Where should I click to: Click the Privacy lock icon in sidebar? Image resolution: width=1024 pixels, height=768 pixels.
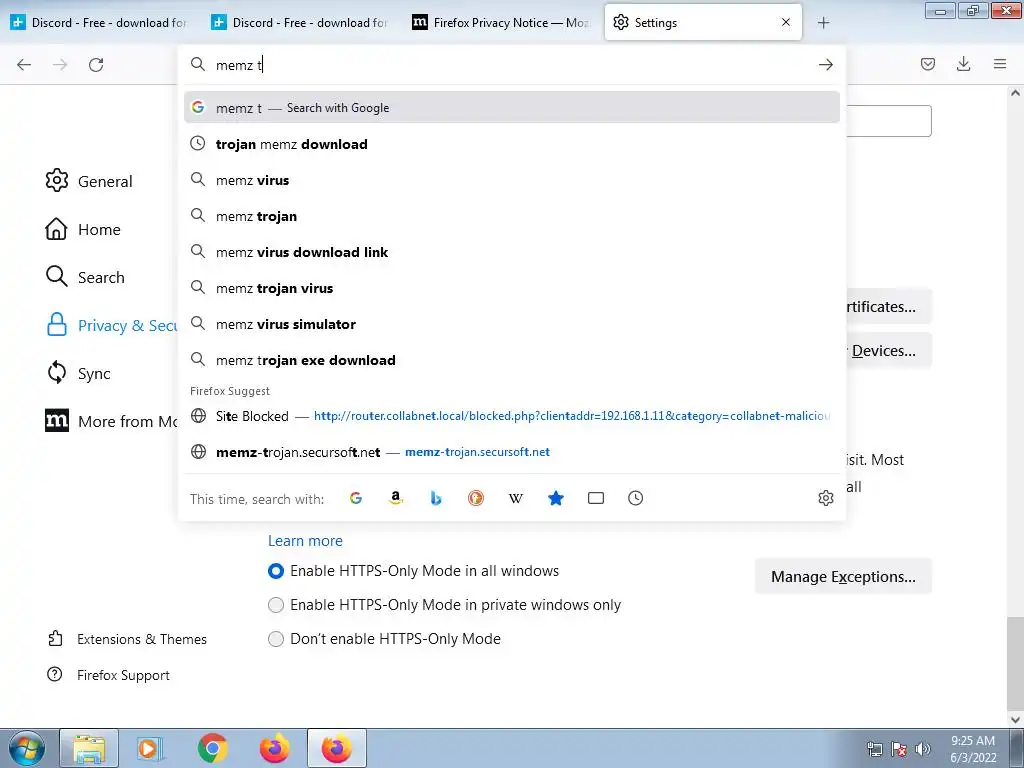pyautogui.click(x=57, y=325)
